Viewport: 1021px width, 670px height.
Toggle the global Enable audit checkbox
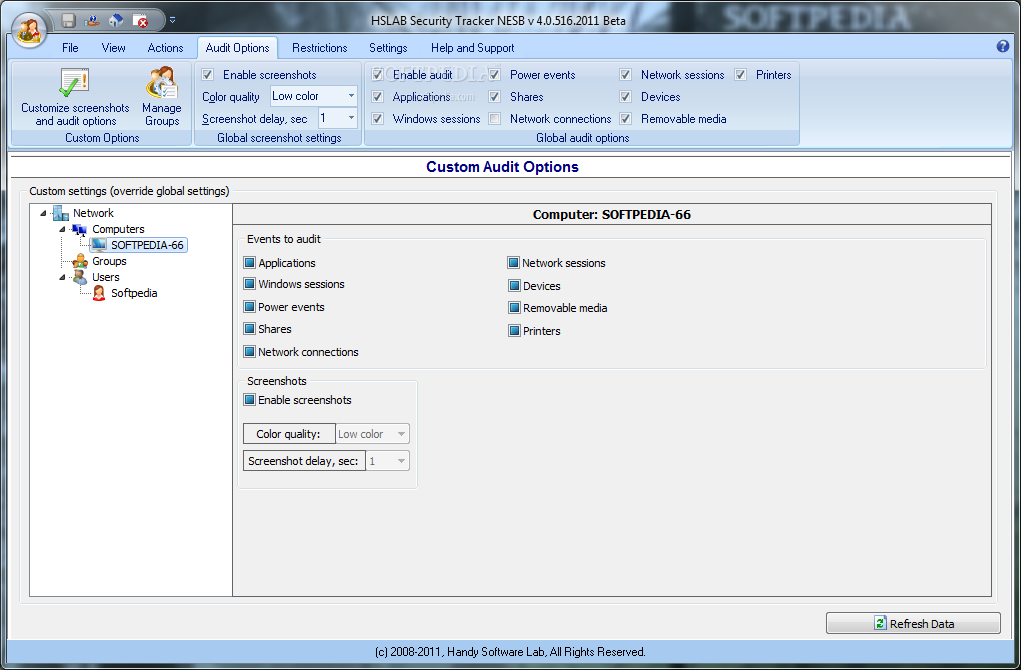coord(377,74)
